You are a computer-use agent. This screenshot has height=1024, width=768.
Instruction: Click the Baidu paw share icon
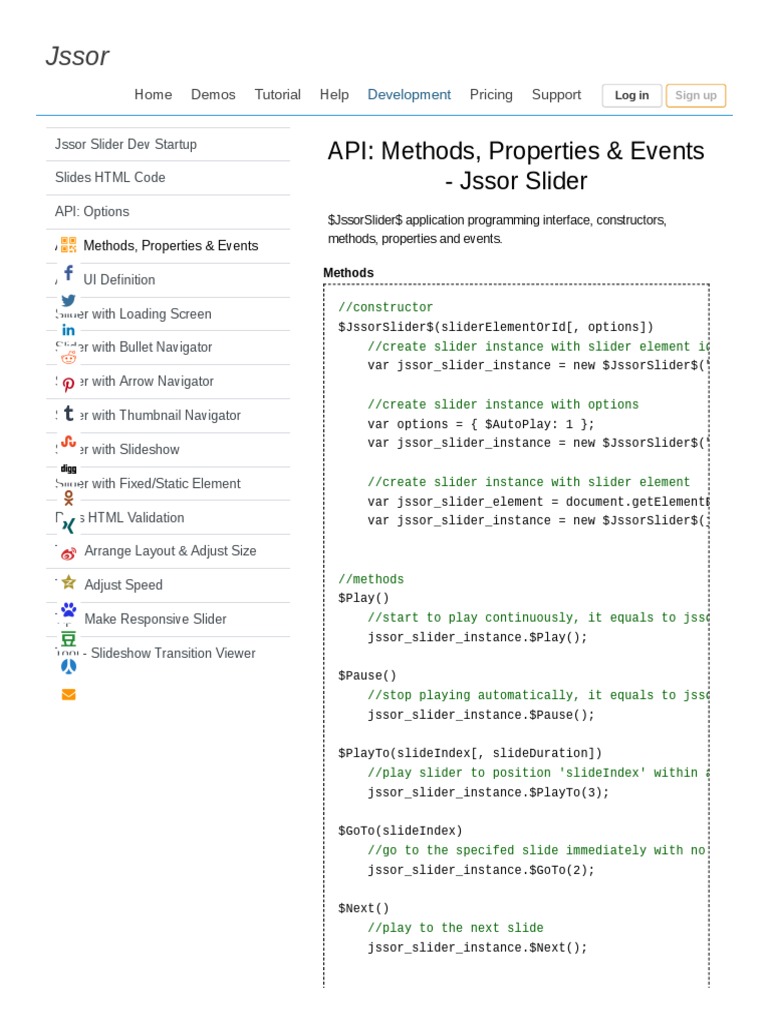click(68, 609)
